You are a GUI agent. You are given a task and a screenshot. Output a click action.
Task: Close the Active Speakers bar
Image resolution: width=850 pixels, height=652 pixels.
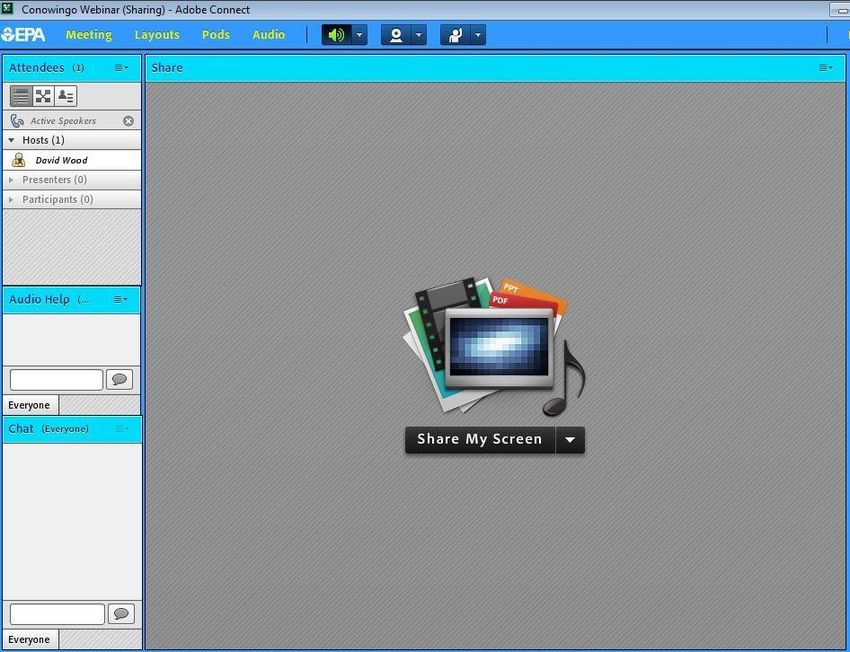click(128, 121)
